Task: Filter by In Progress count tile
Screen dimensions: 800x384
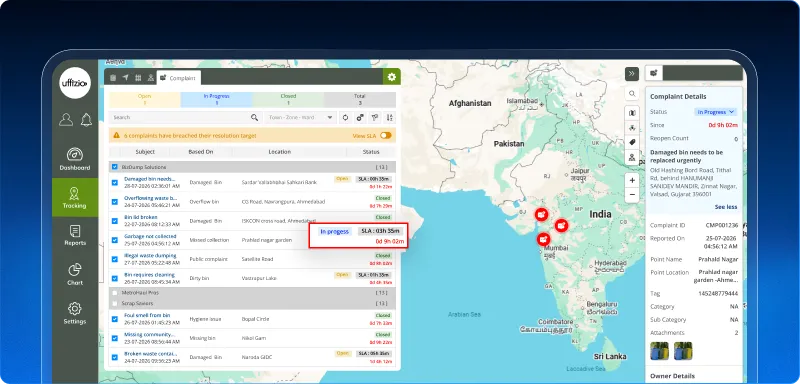Action: [216, 99]
